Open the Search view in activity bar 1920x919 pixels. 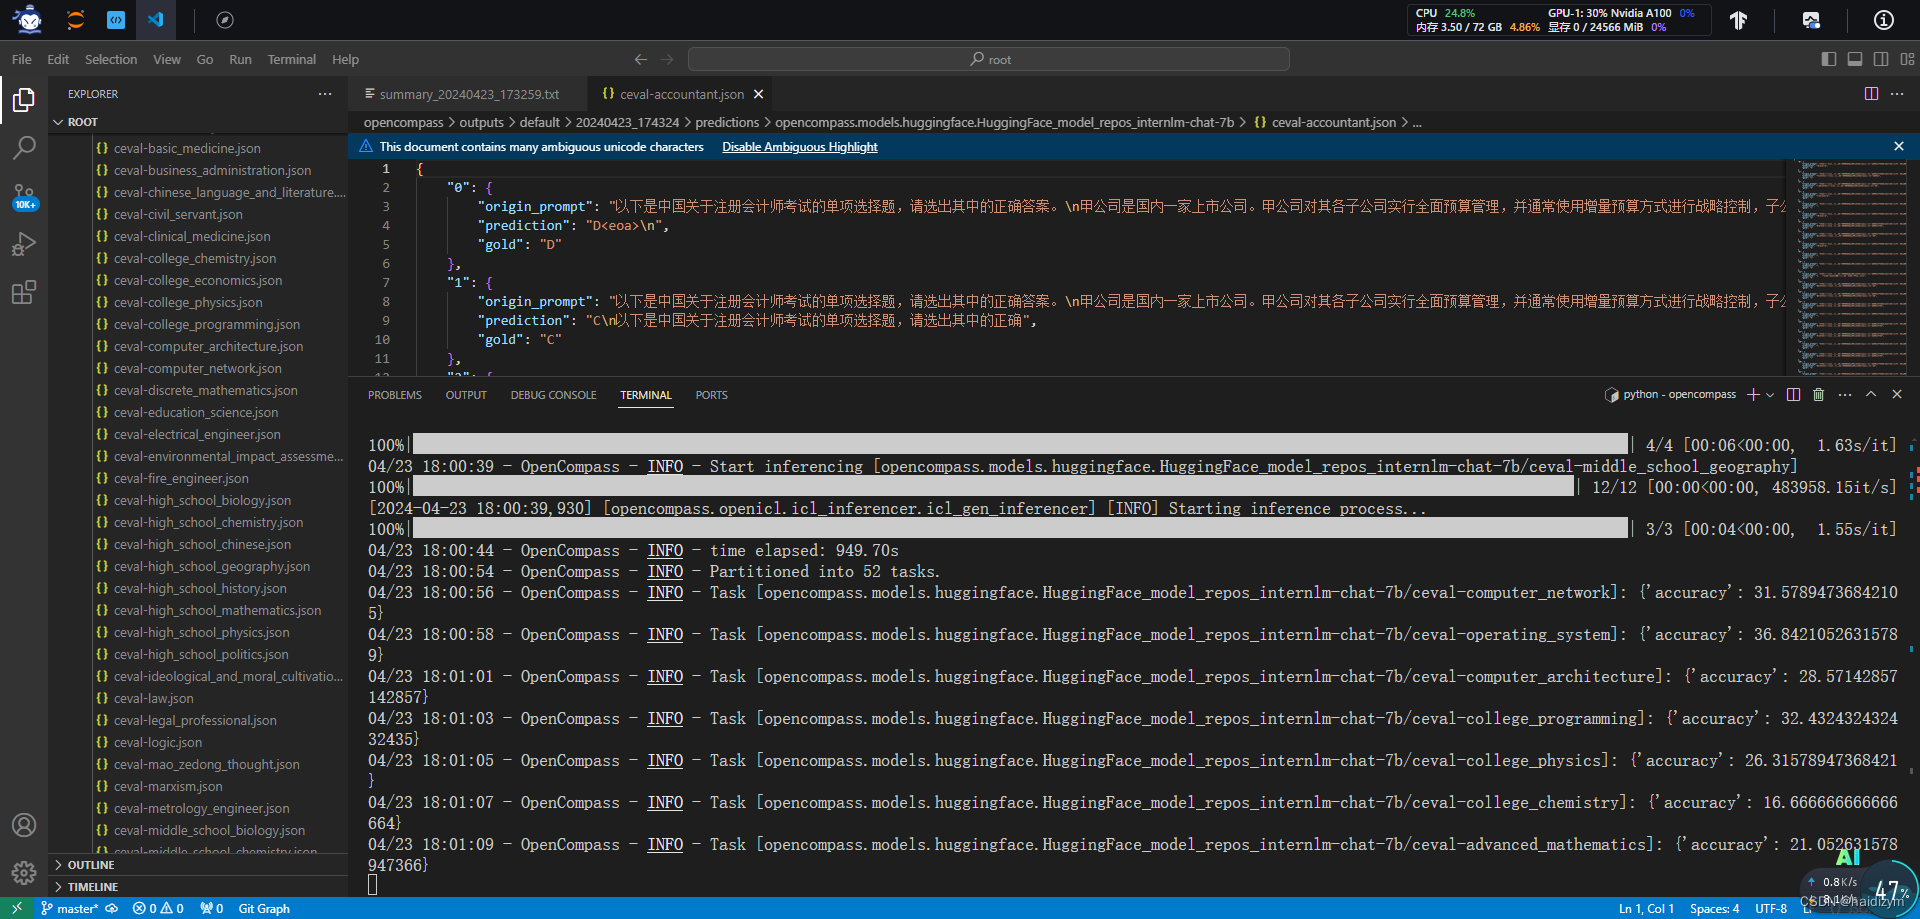[x=24, y=148]
